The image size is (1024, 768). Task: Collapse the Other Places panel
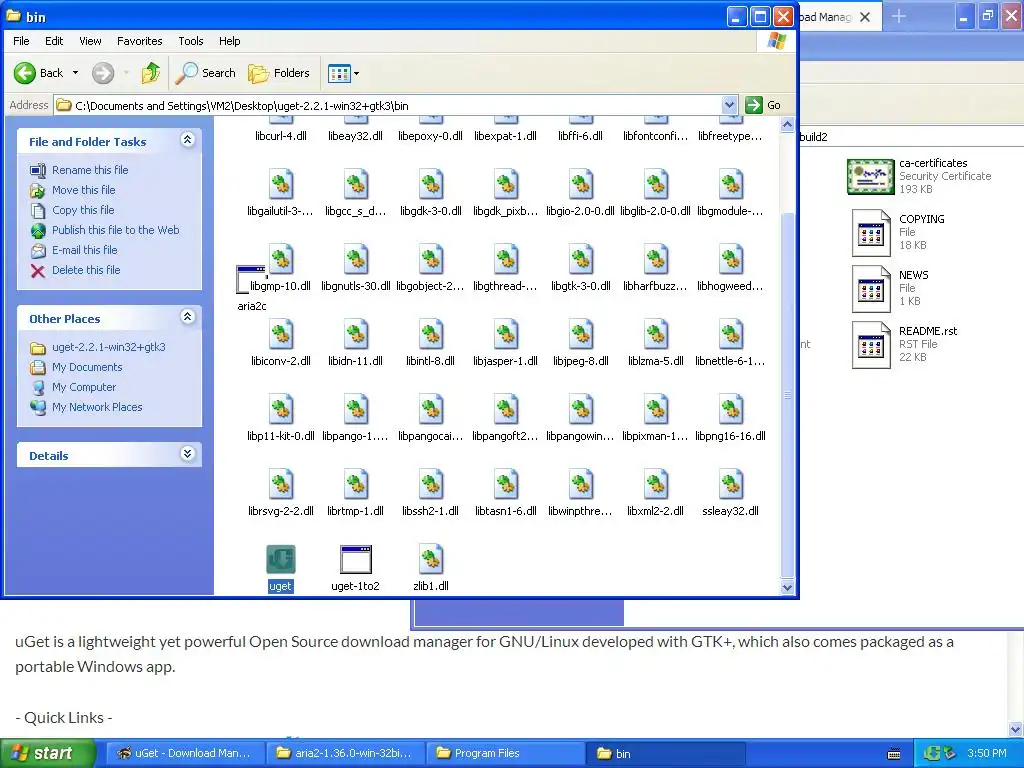[x=187, y=317]
